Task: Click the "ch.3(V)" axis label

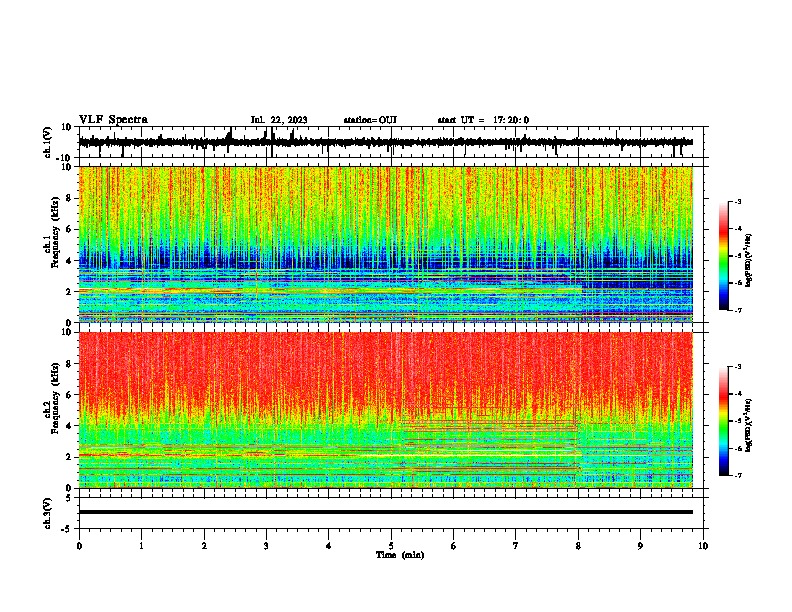Action: tap(48, 513)
